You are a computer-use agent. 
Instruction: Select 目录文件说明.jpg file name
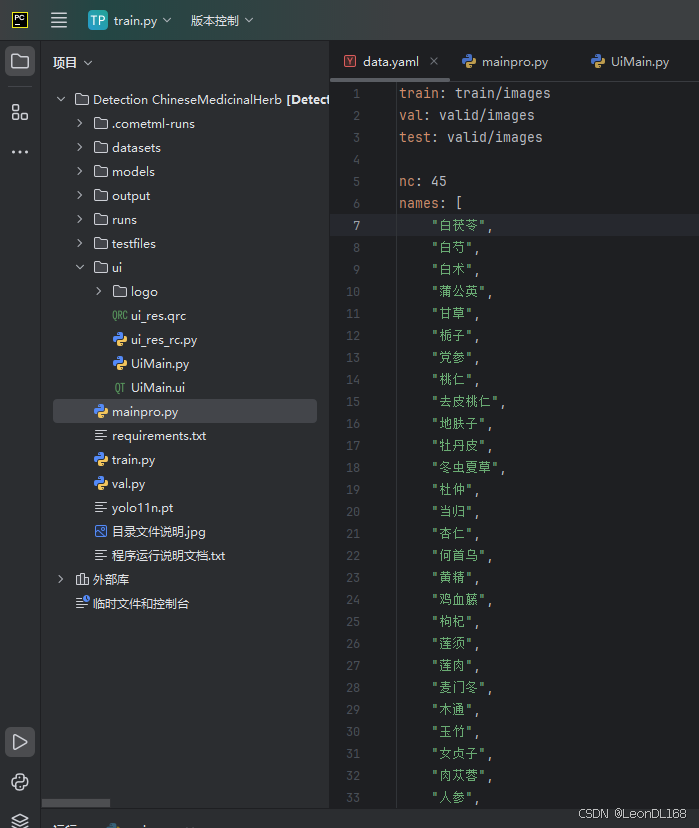click(158, 532)
